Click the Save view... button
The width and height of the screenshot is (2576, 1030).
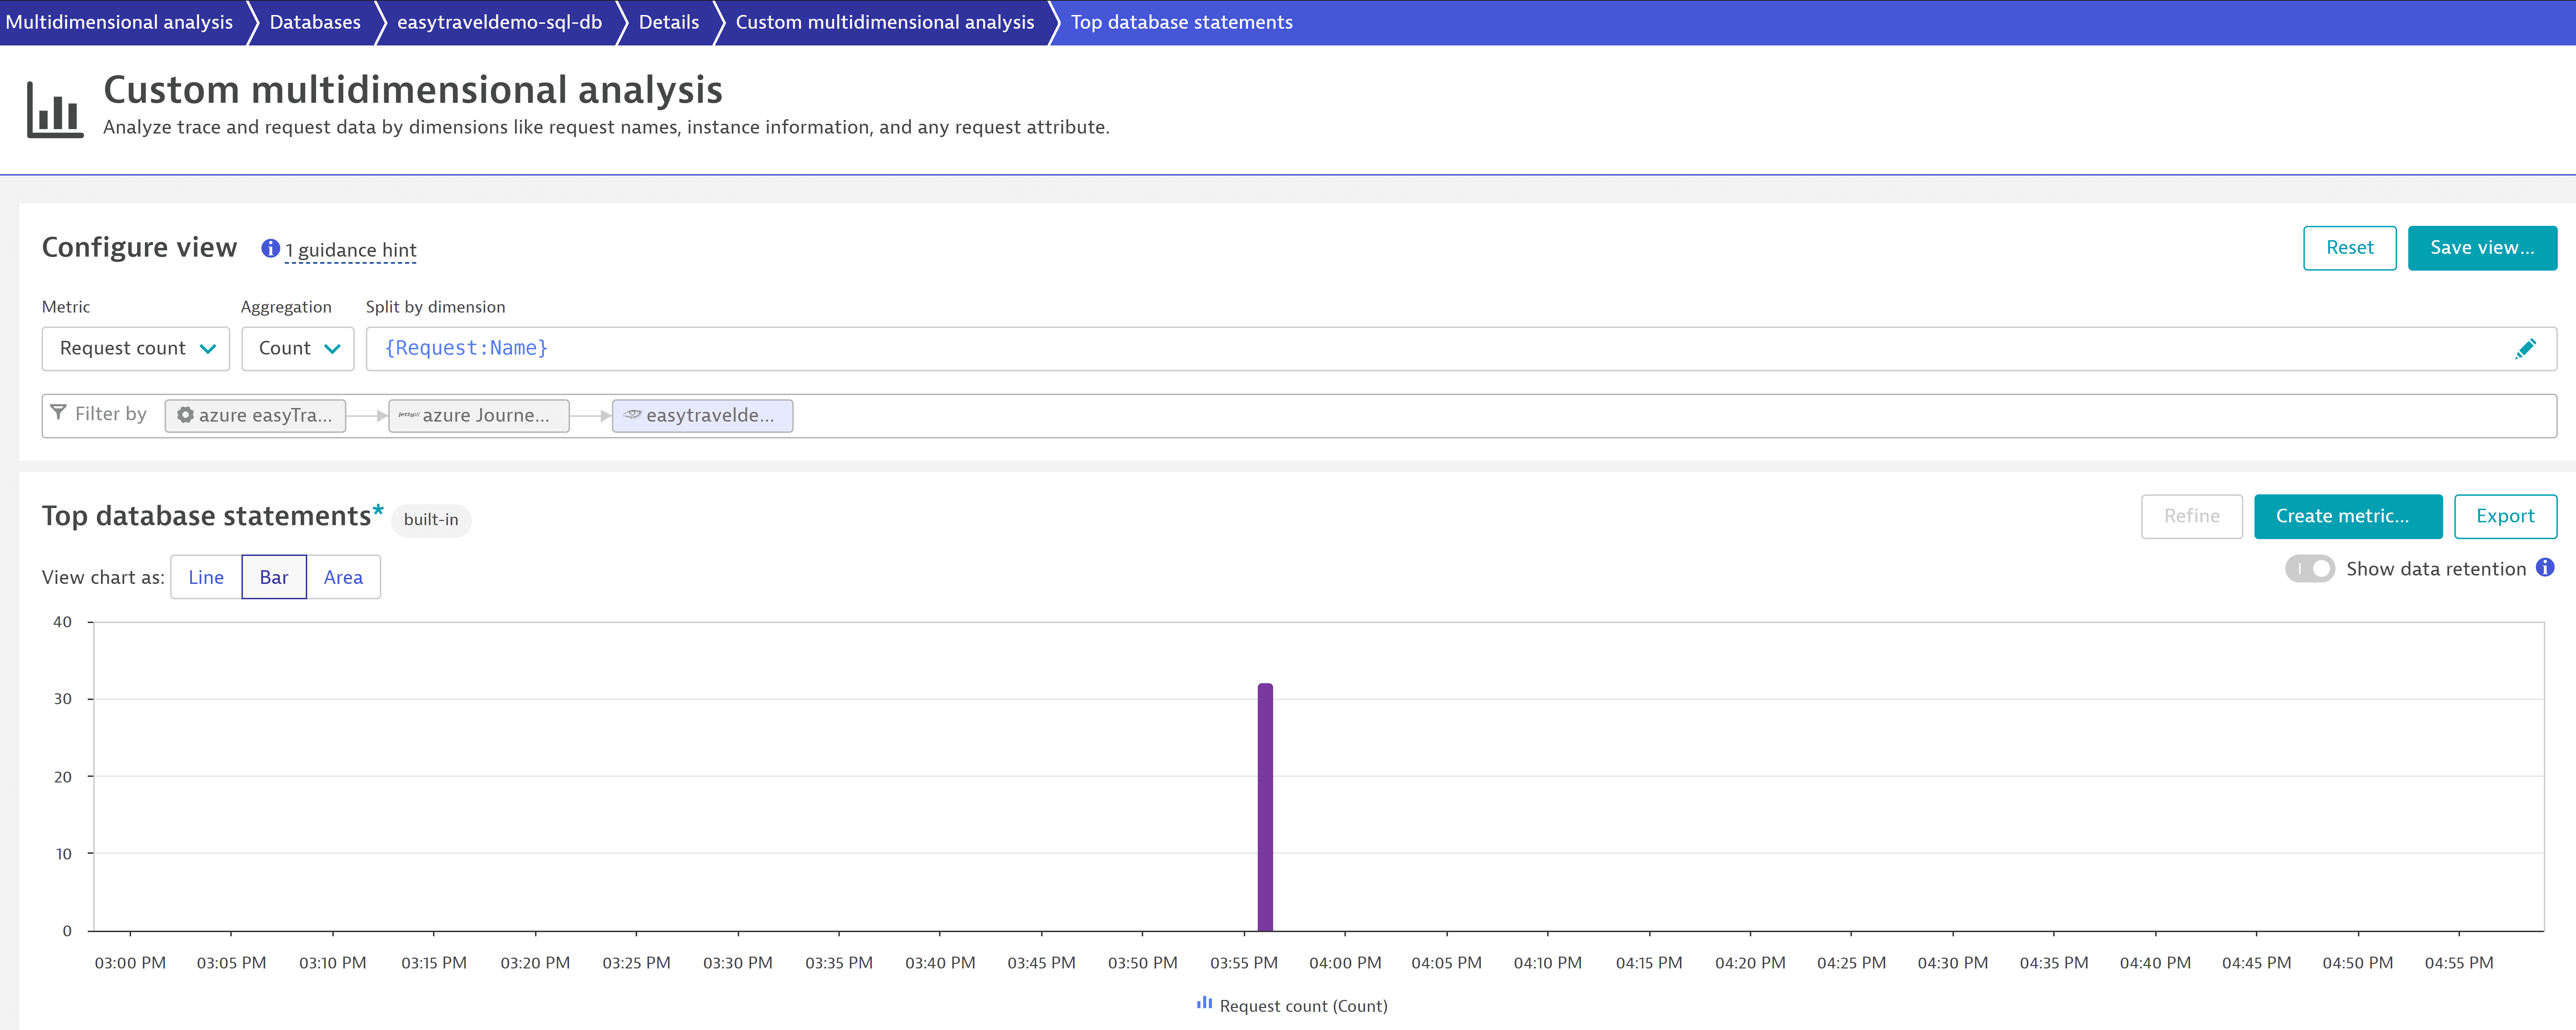pyautogui.click(x=2482, y=248)
